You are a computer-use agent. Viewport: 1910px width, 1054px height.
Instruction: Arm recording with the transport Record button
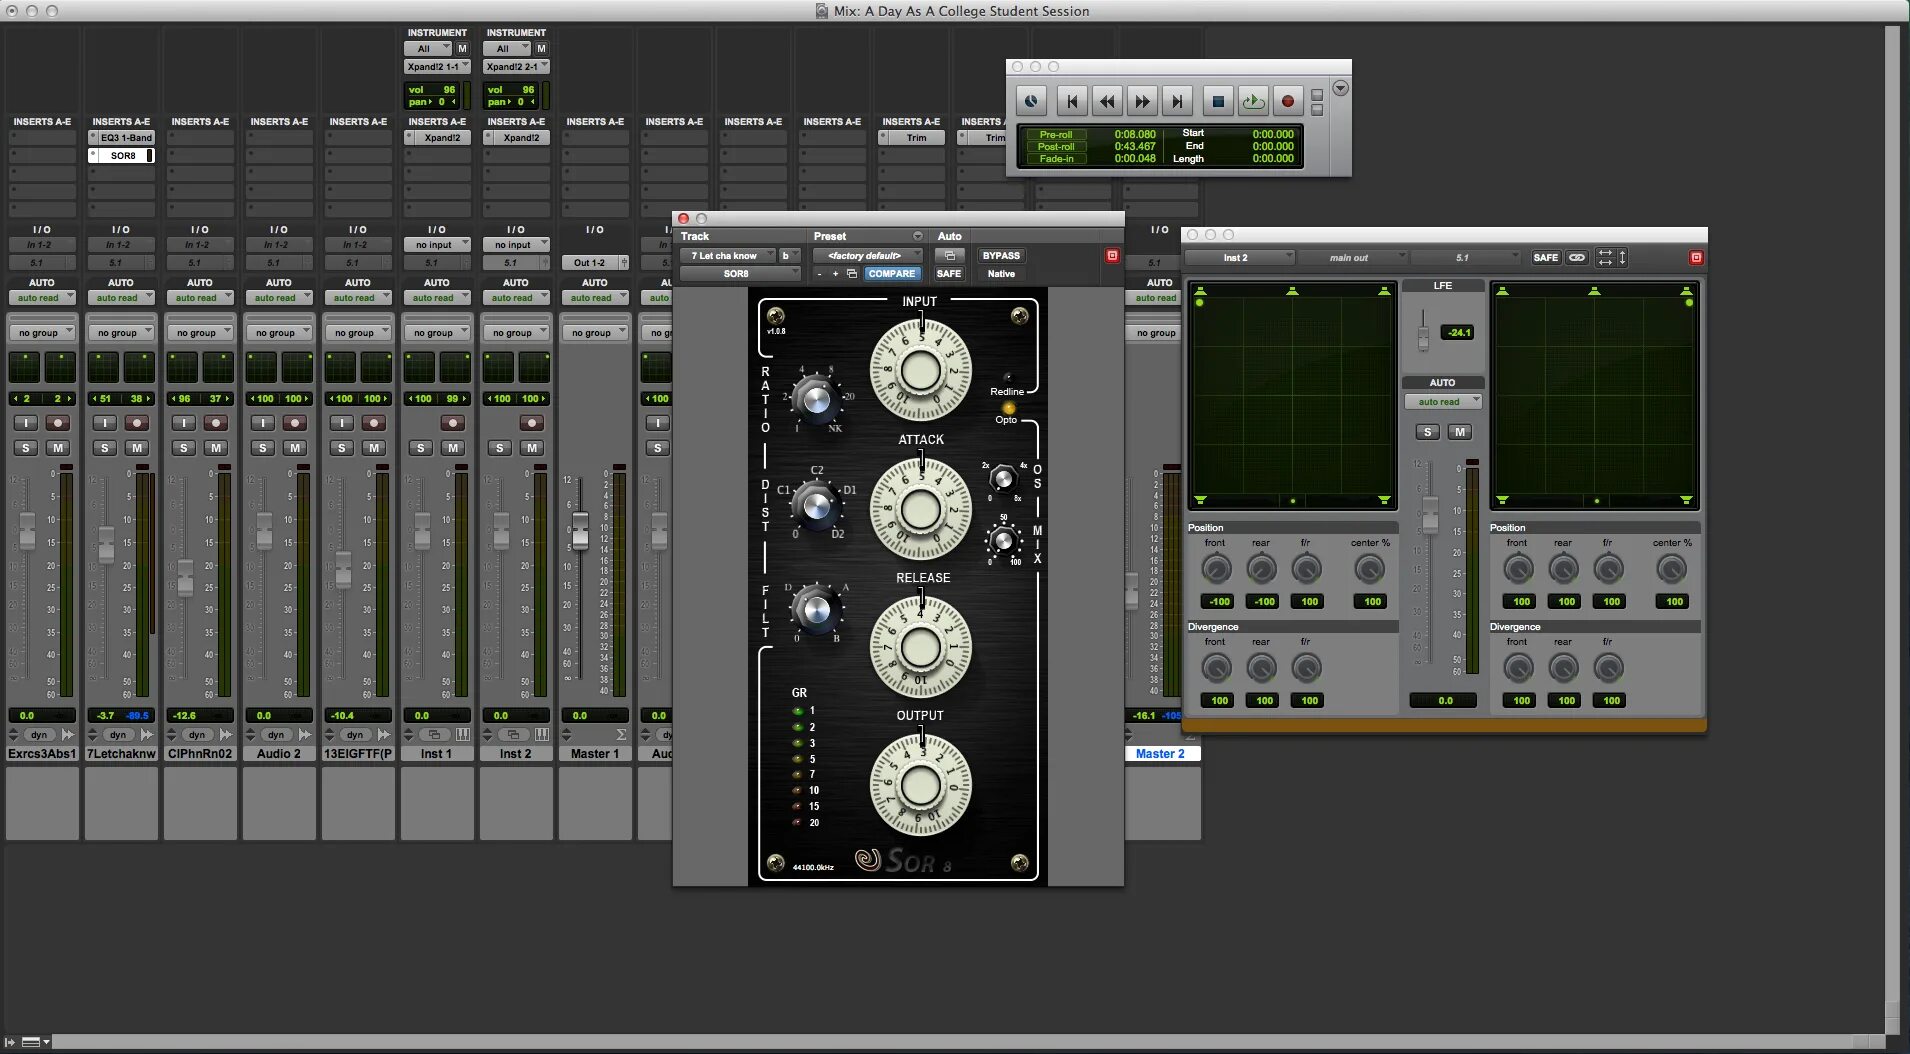1288,101
